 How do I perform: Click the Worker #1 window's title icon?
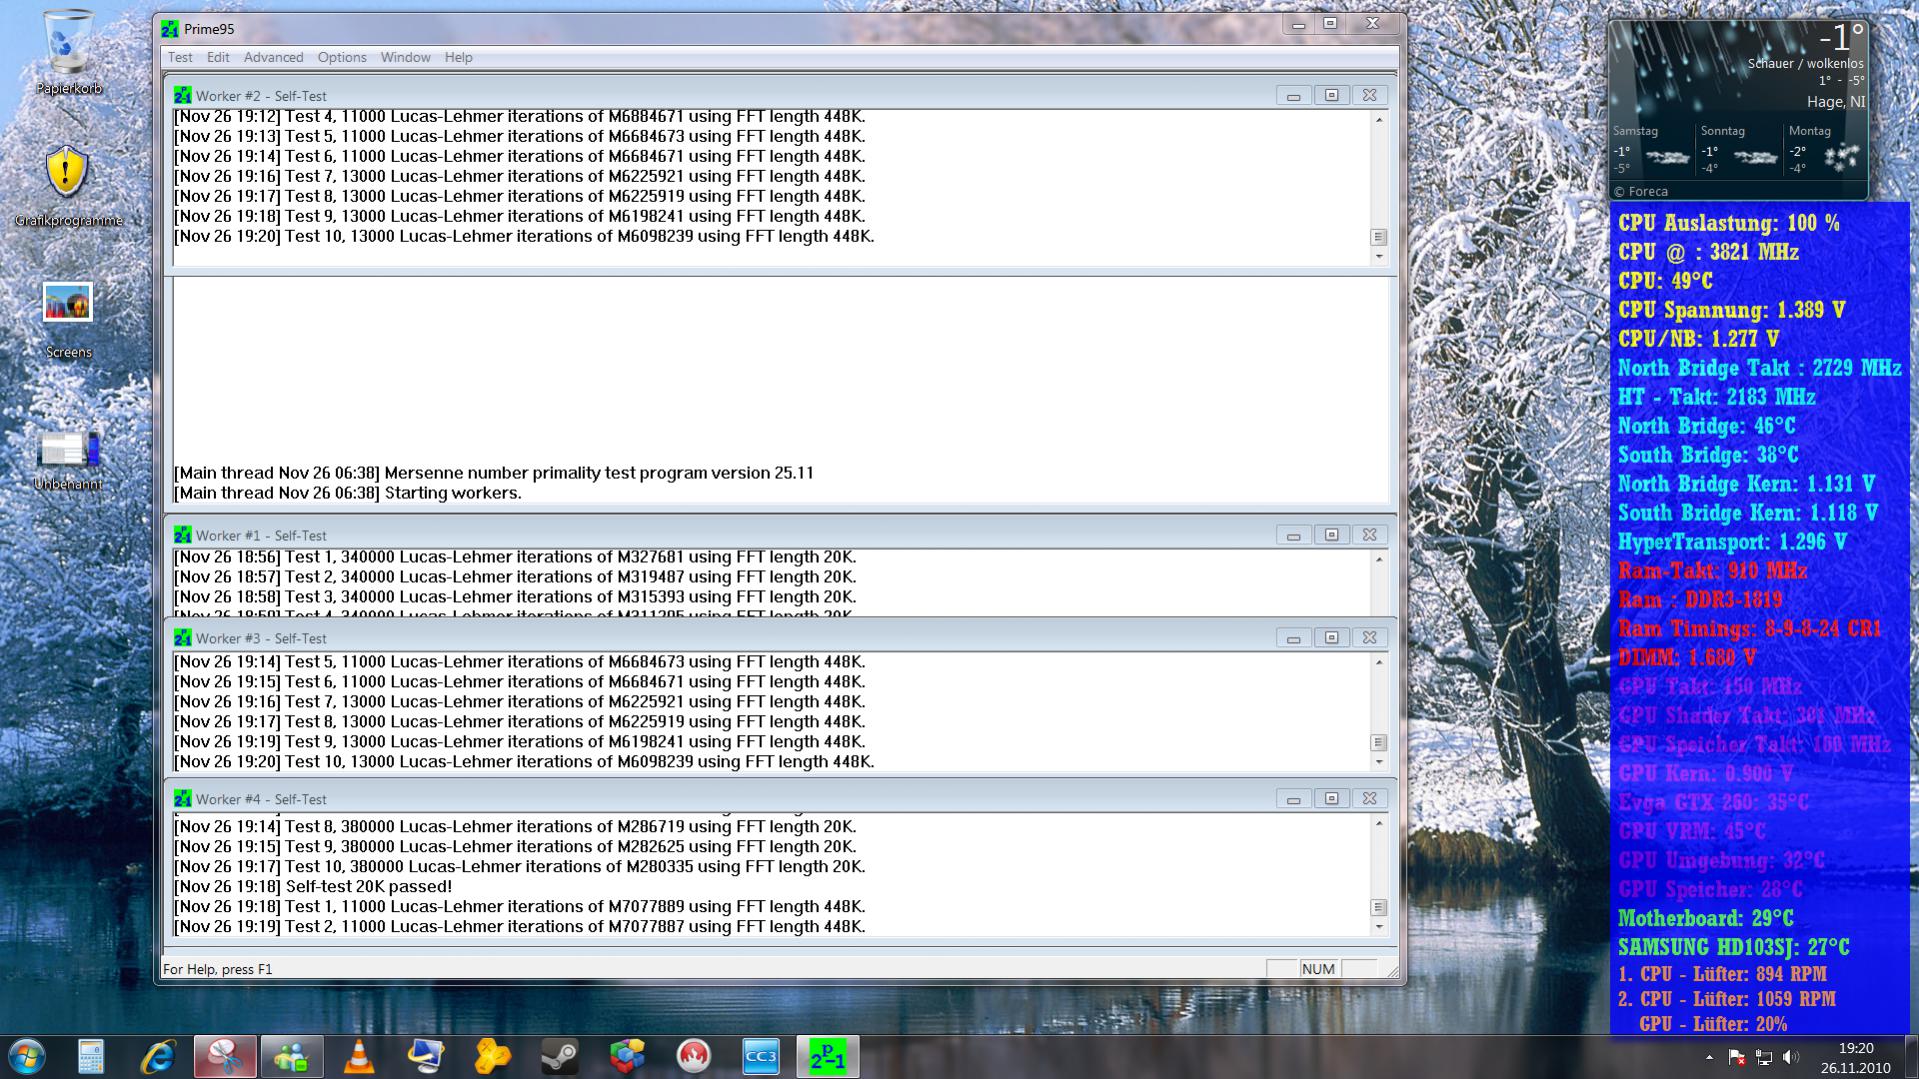pyautogui.click(x=182, y=535)
